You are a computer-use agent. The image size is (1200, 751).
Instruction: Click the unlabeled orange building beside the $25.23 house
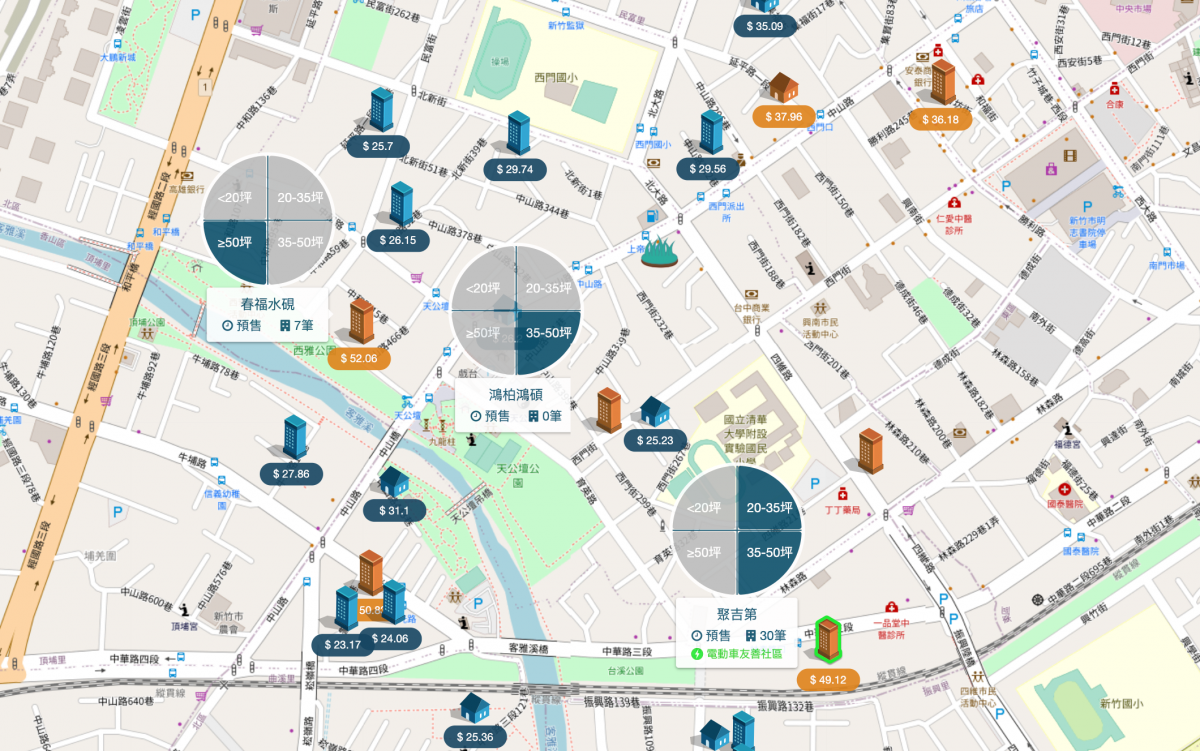pyautogui.click(x=609, y=410)
